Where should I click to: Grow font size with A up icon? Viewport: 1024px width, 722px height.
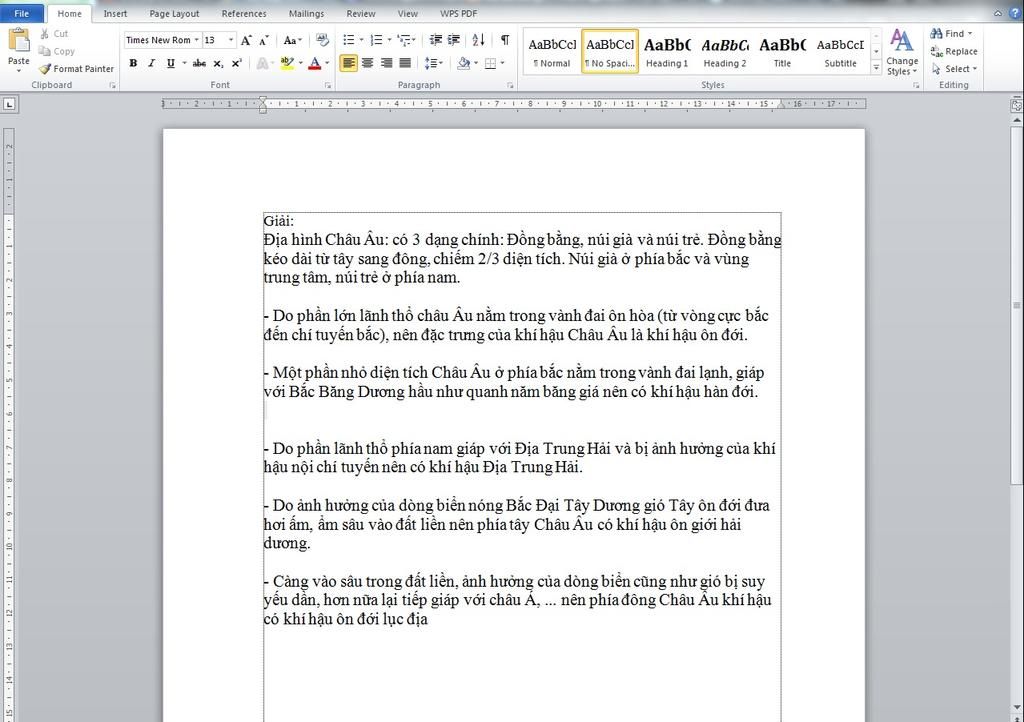[x=246, y=40]
